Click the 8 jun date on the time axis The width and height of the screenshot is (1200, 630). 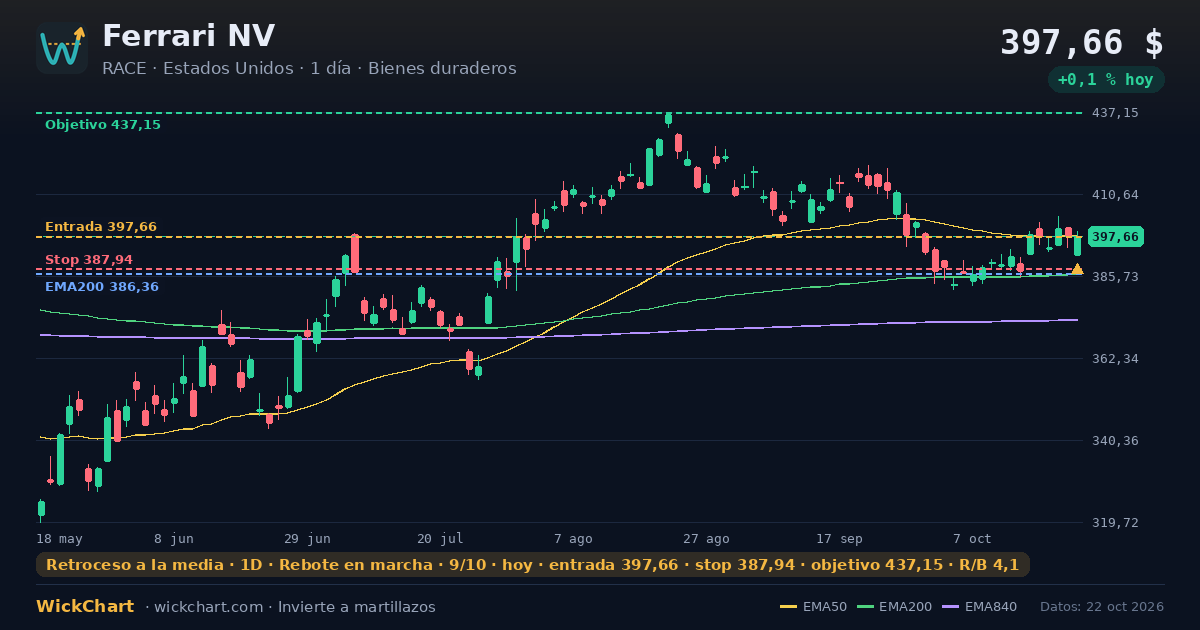[x=174, y=538]
